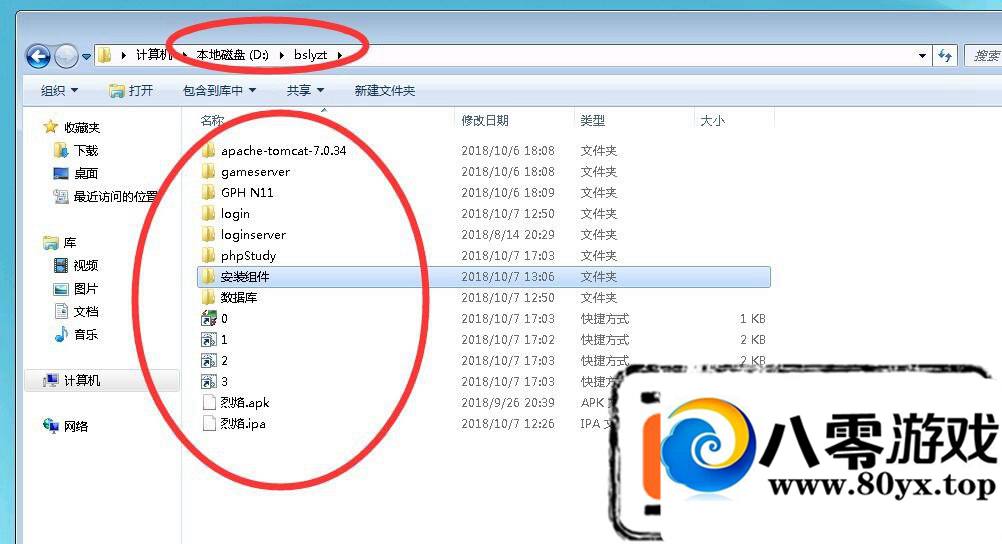Select the shortcut icon named 0
The image size is (1002, 544).
(x=209, y=318)
